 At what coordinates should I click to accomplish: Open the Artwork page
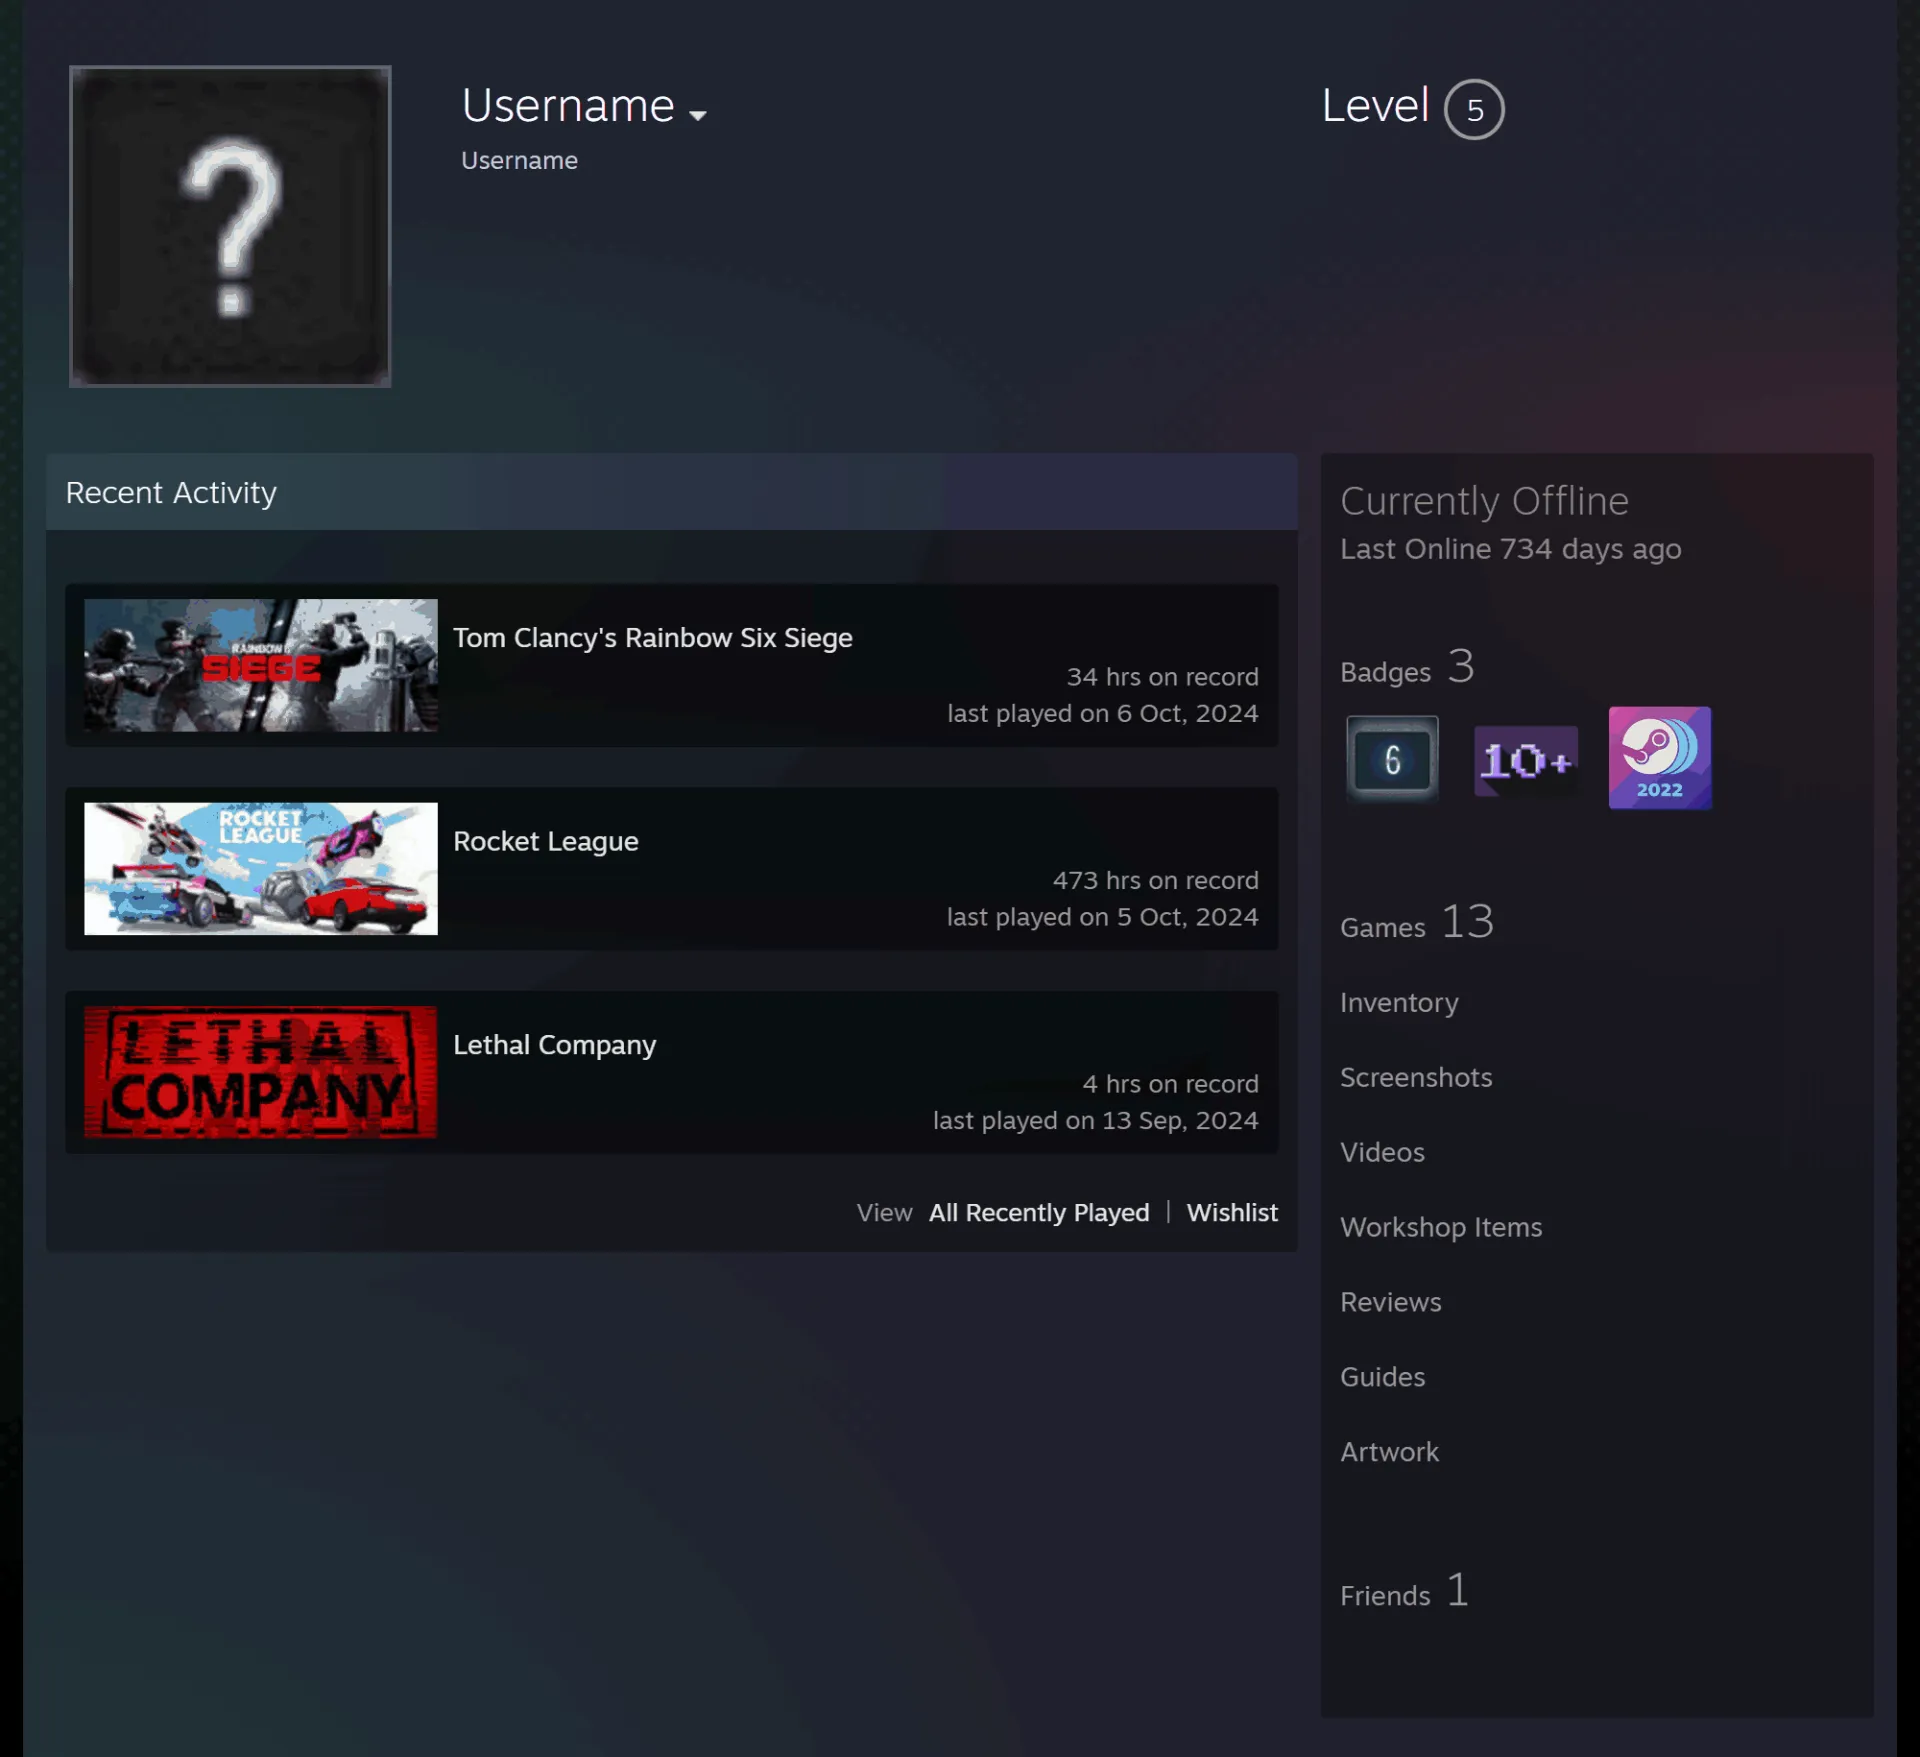tap(1389, 1453)
